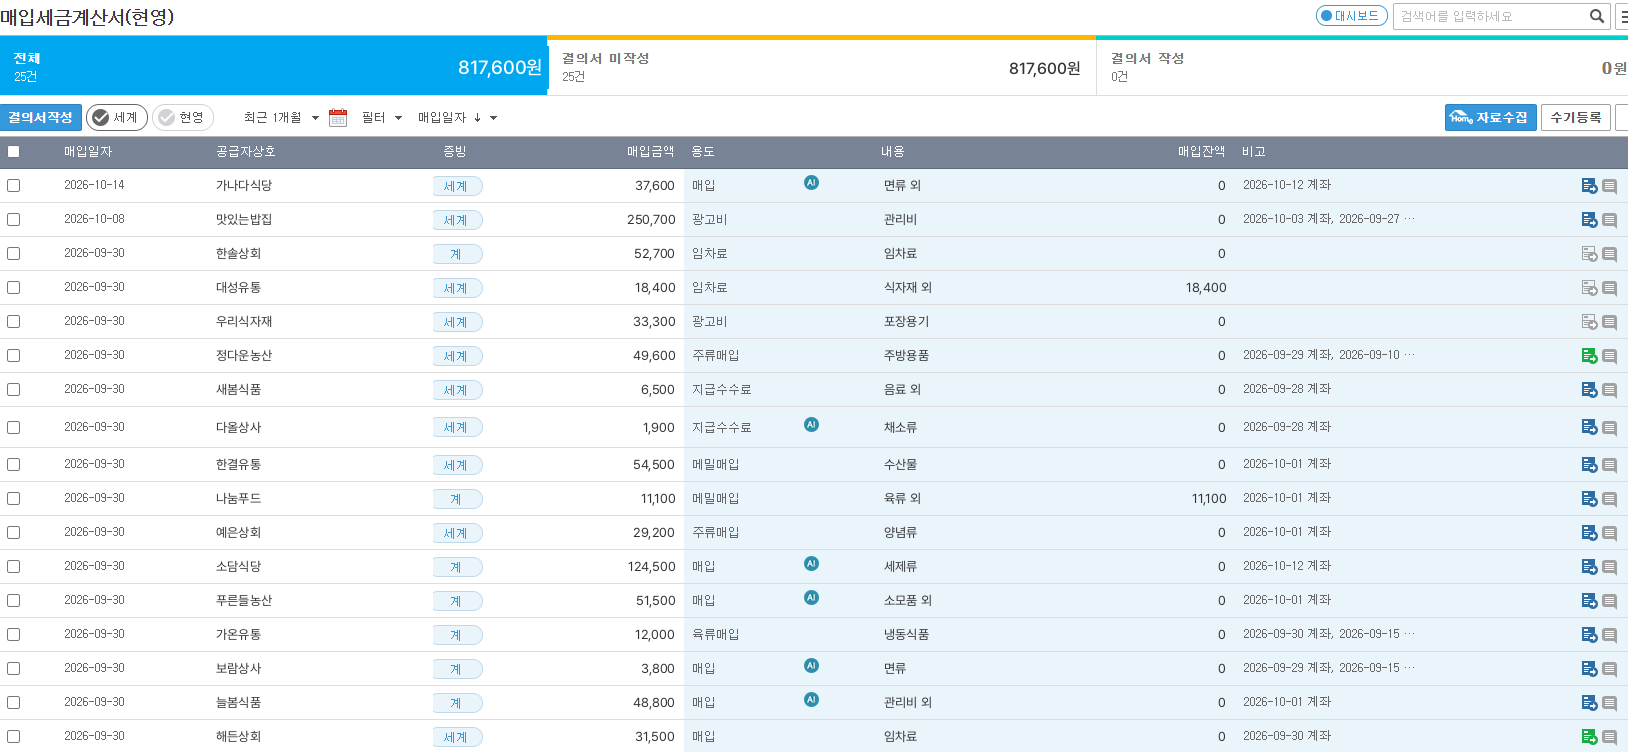Select the 전체 25건 summary tab
The height and width of the screenshot is (752, 1628).
(274, 67)
